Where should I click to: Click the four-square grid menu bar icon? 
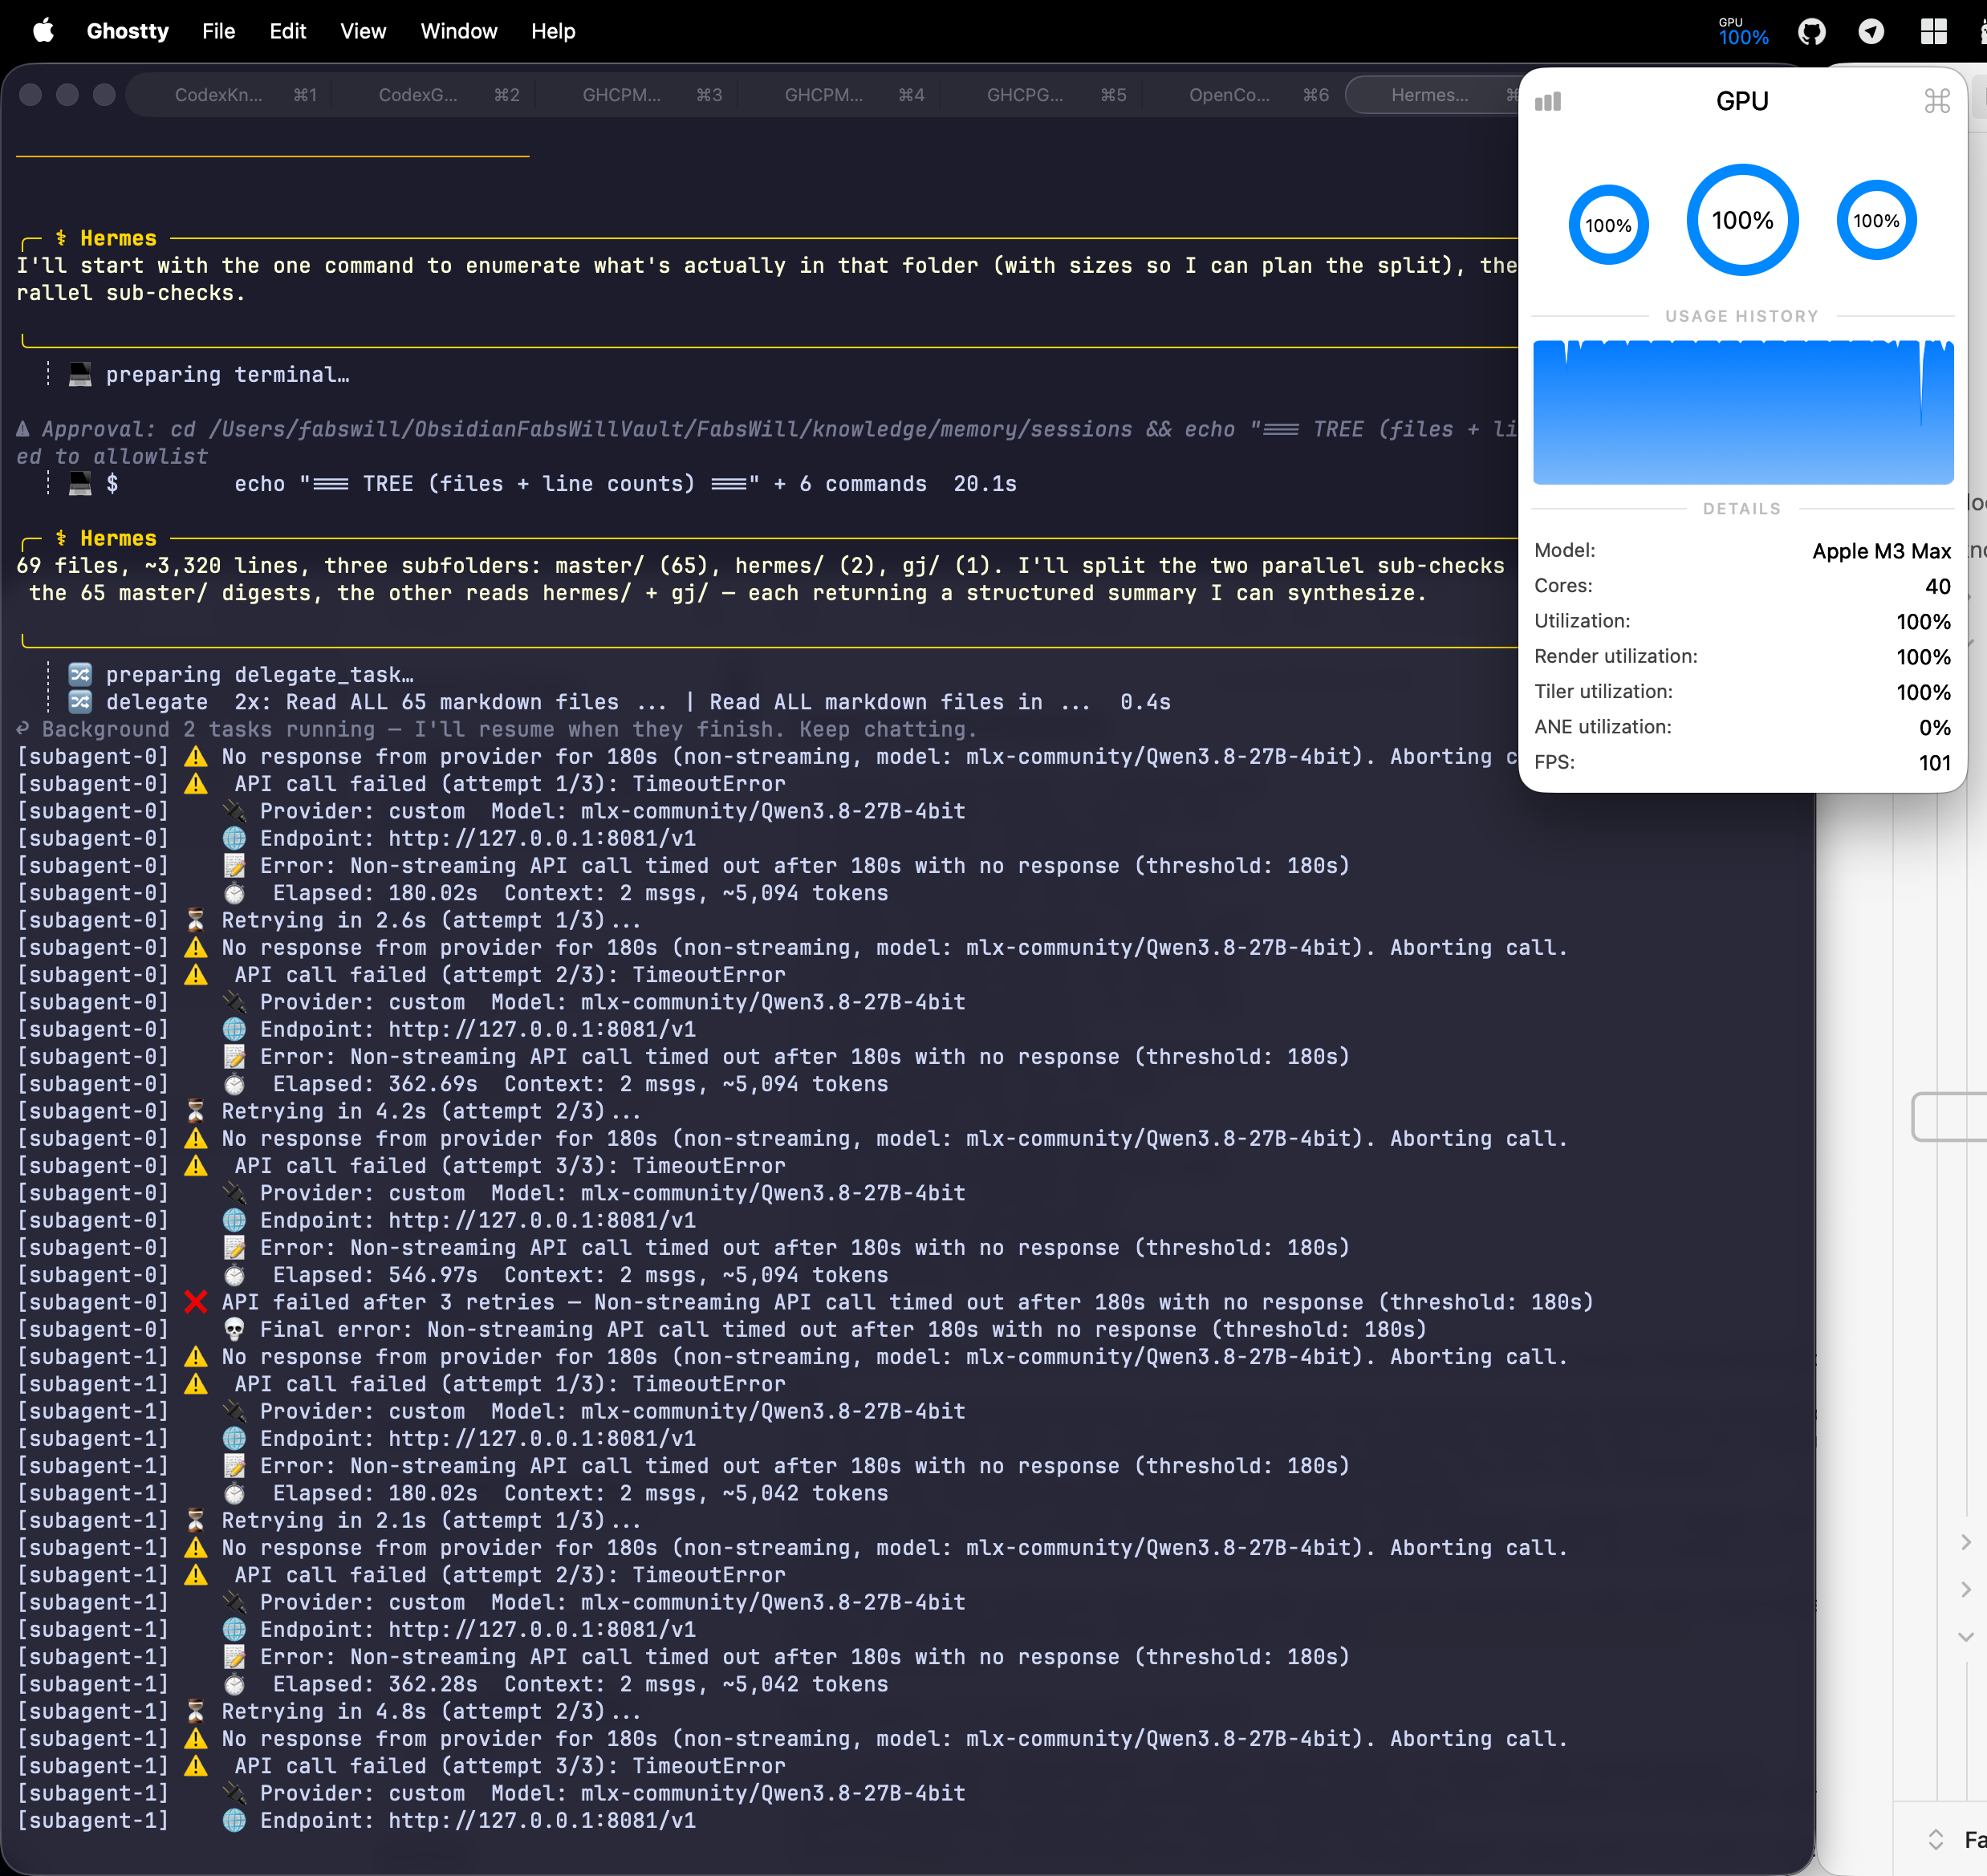(x=1933, y=31)
